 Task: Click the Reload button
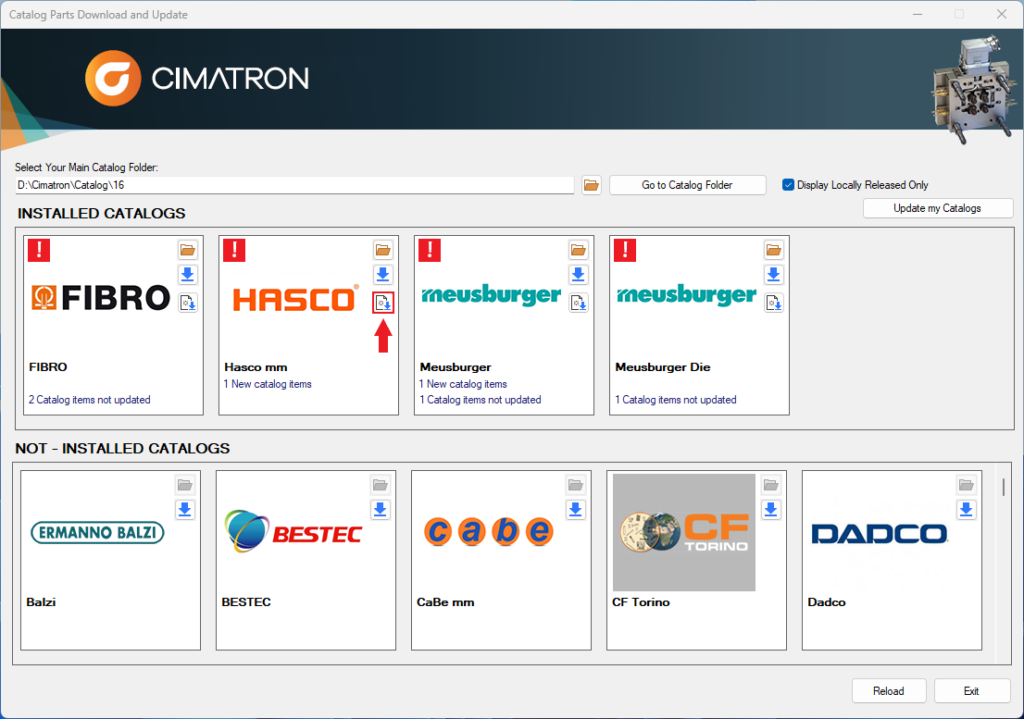[888, 691]
